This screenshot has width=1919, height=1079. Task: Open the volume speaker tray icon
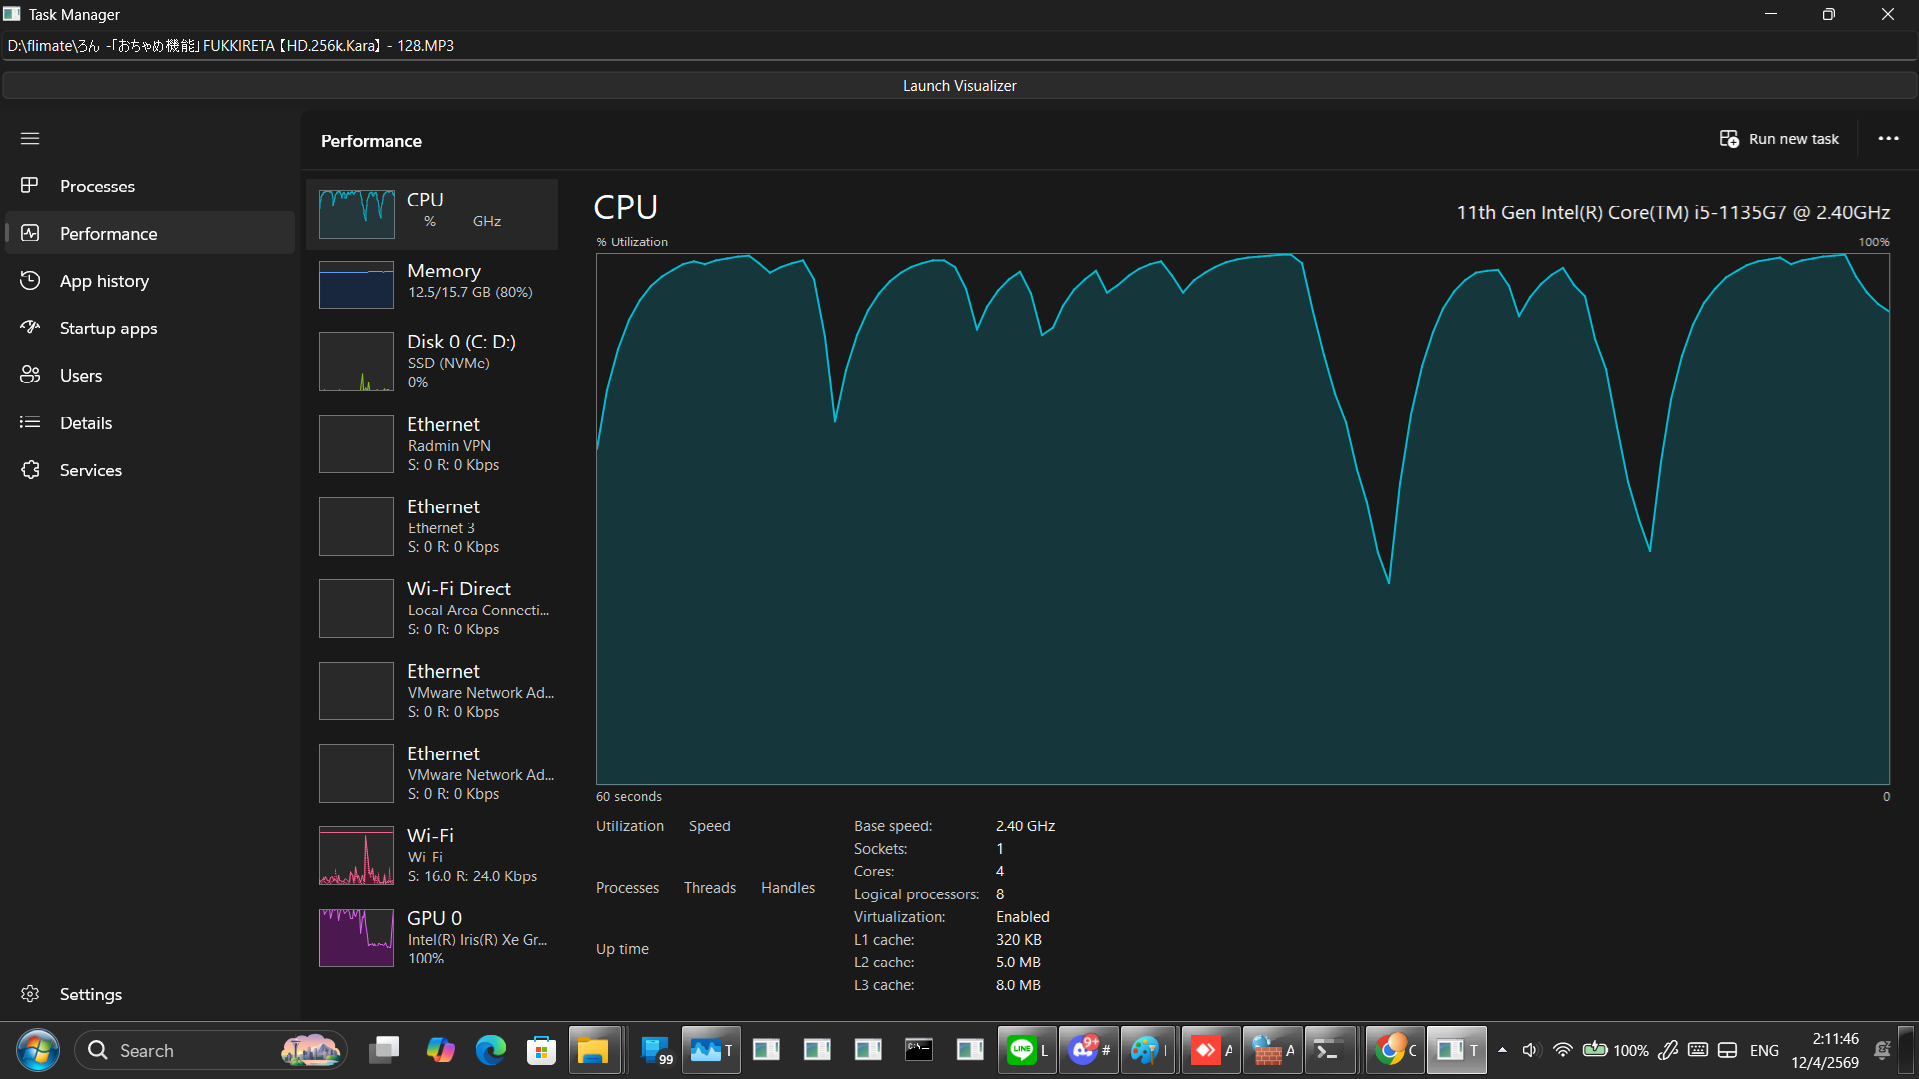click(x=1530, y=1050)
